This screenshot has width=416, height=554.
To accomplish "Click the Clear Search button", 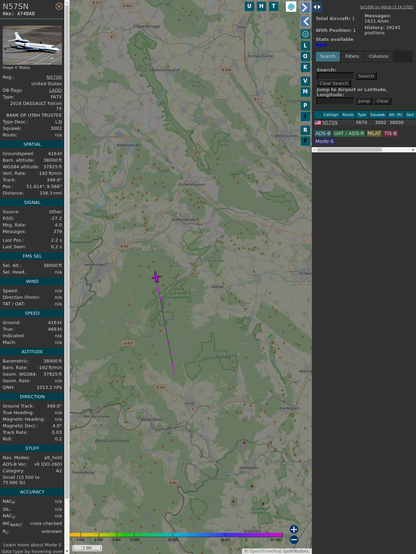I will tap(334, 83).
